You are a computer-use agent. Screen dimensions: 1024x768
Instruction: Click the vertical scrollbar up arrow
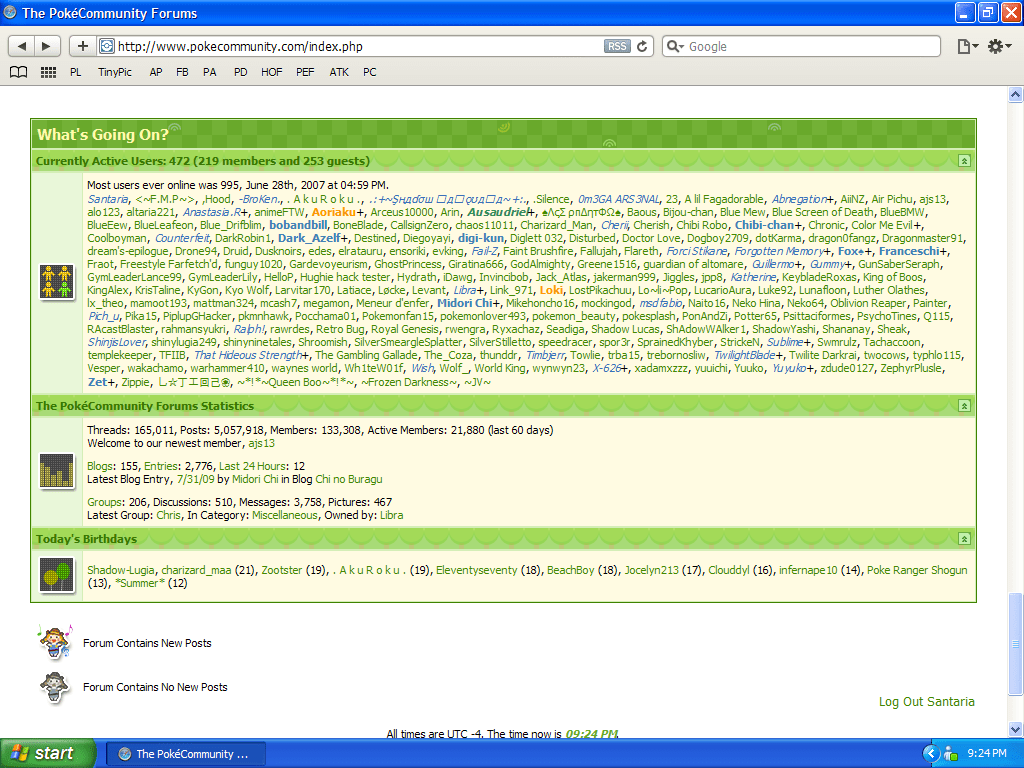point(1016,95)
